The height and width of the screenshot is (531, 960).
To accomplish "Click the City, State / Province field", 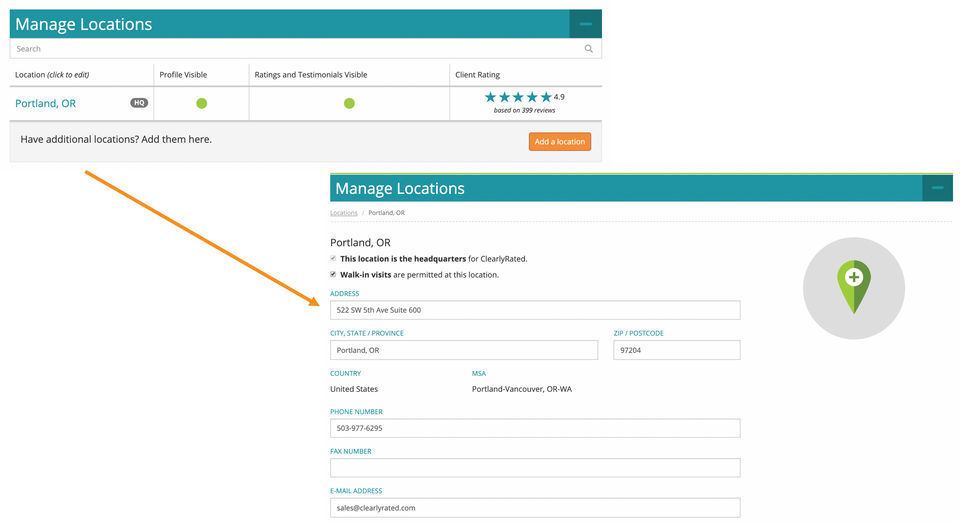I will [x=463, y=350].
